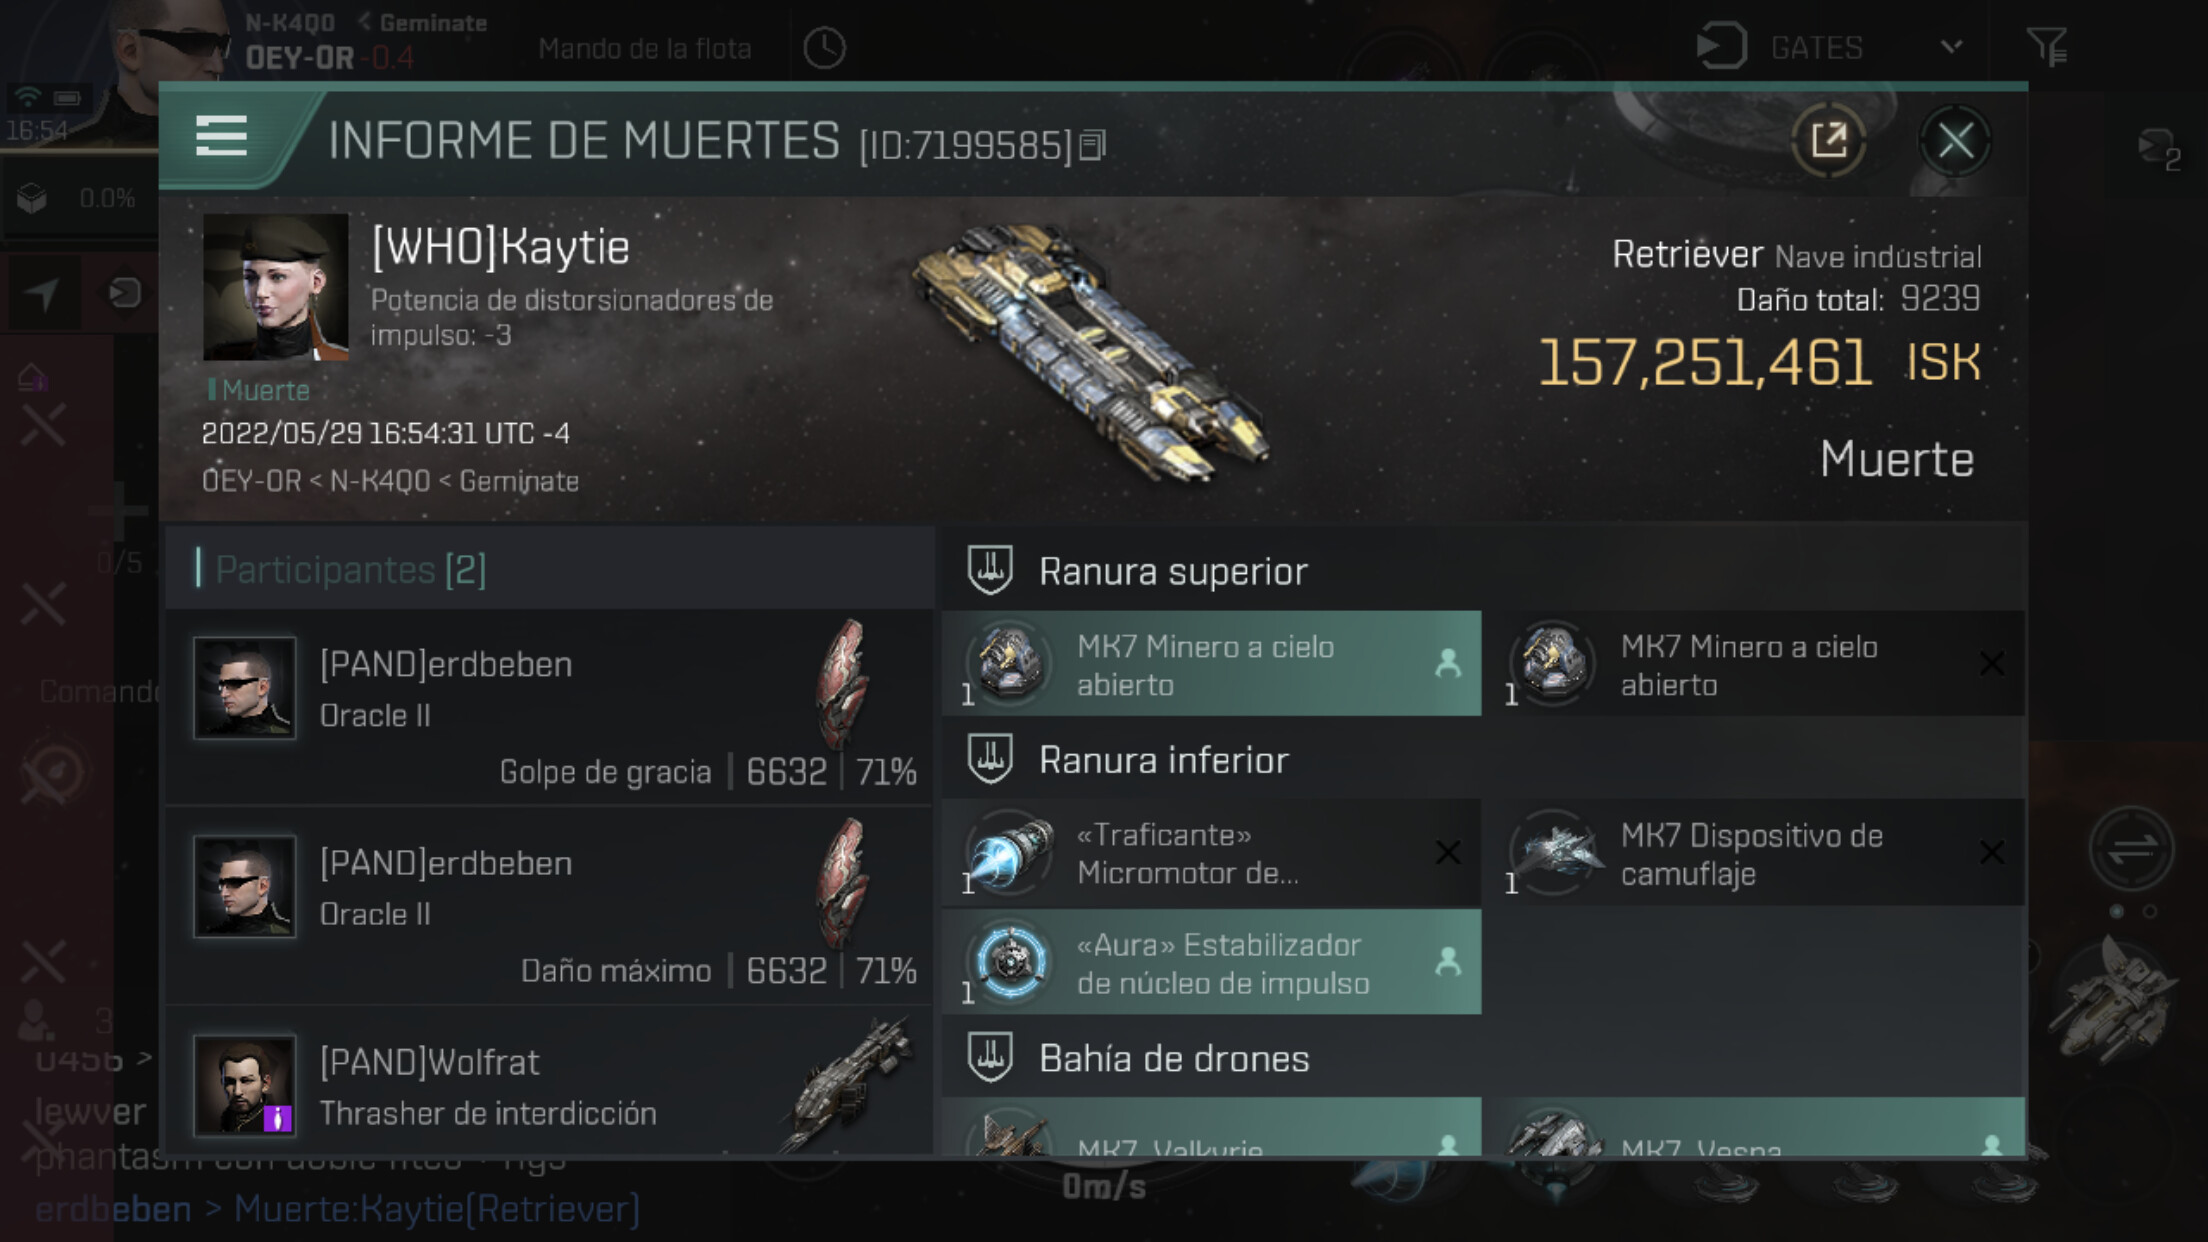This screenshot has width=2208, height=1242.
Task: Toggle the dropped MK7 Minero a cielo abierto
Action: click(x=1212, y=663)
